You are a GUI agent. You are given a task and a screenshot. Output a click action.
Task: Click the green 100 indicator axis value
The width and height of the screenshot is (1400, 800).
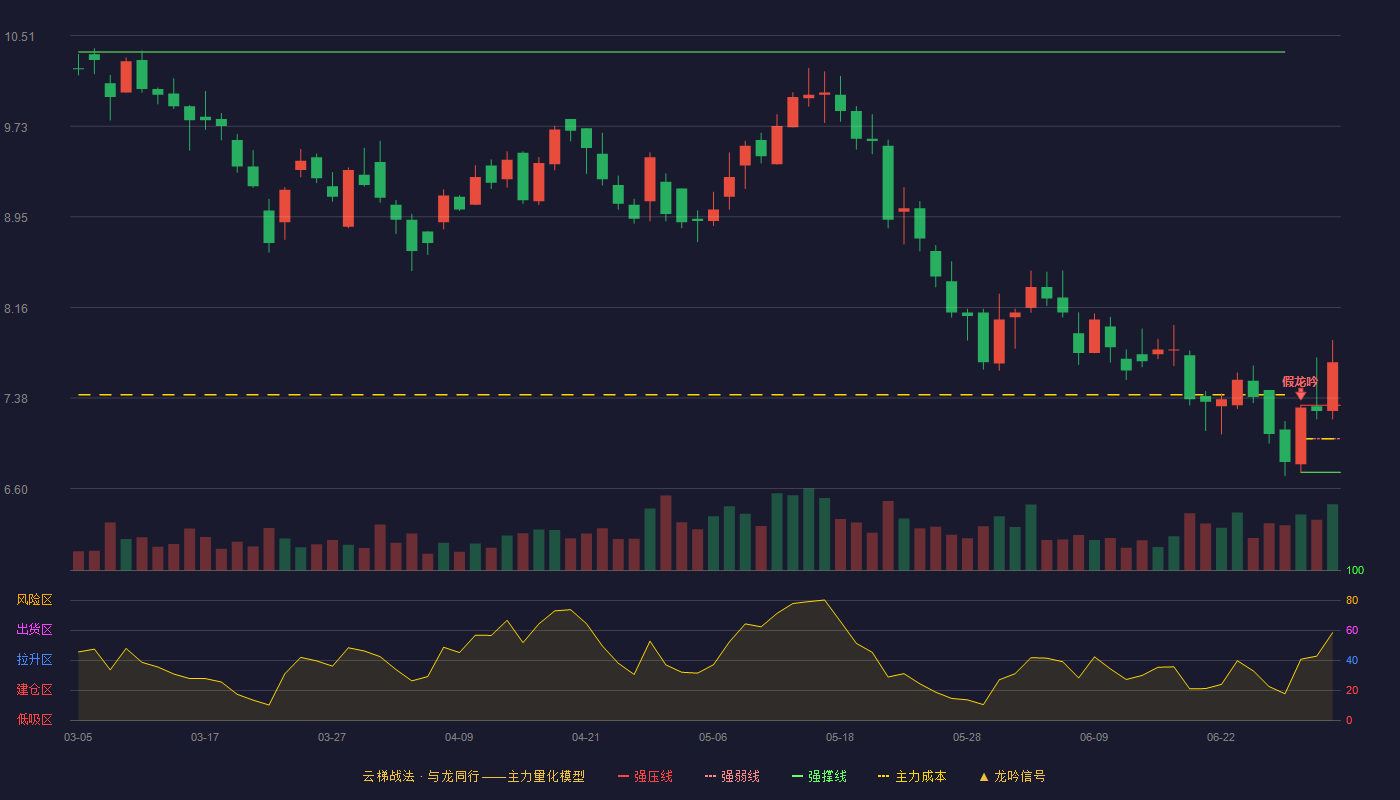pyautogui.click(x=1355, y=571)
